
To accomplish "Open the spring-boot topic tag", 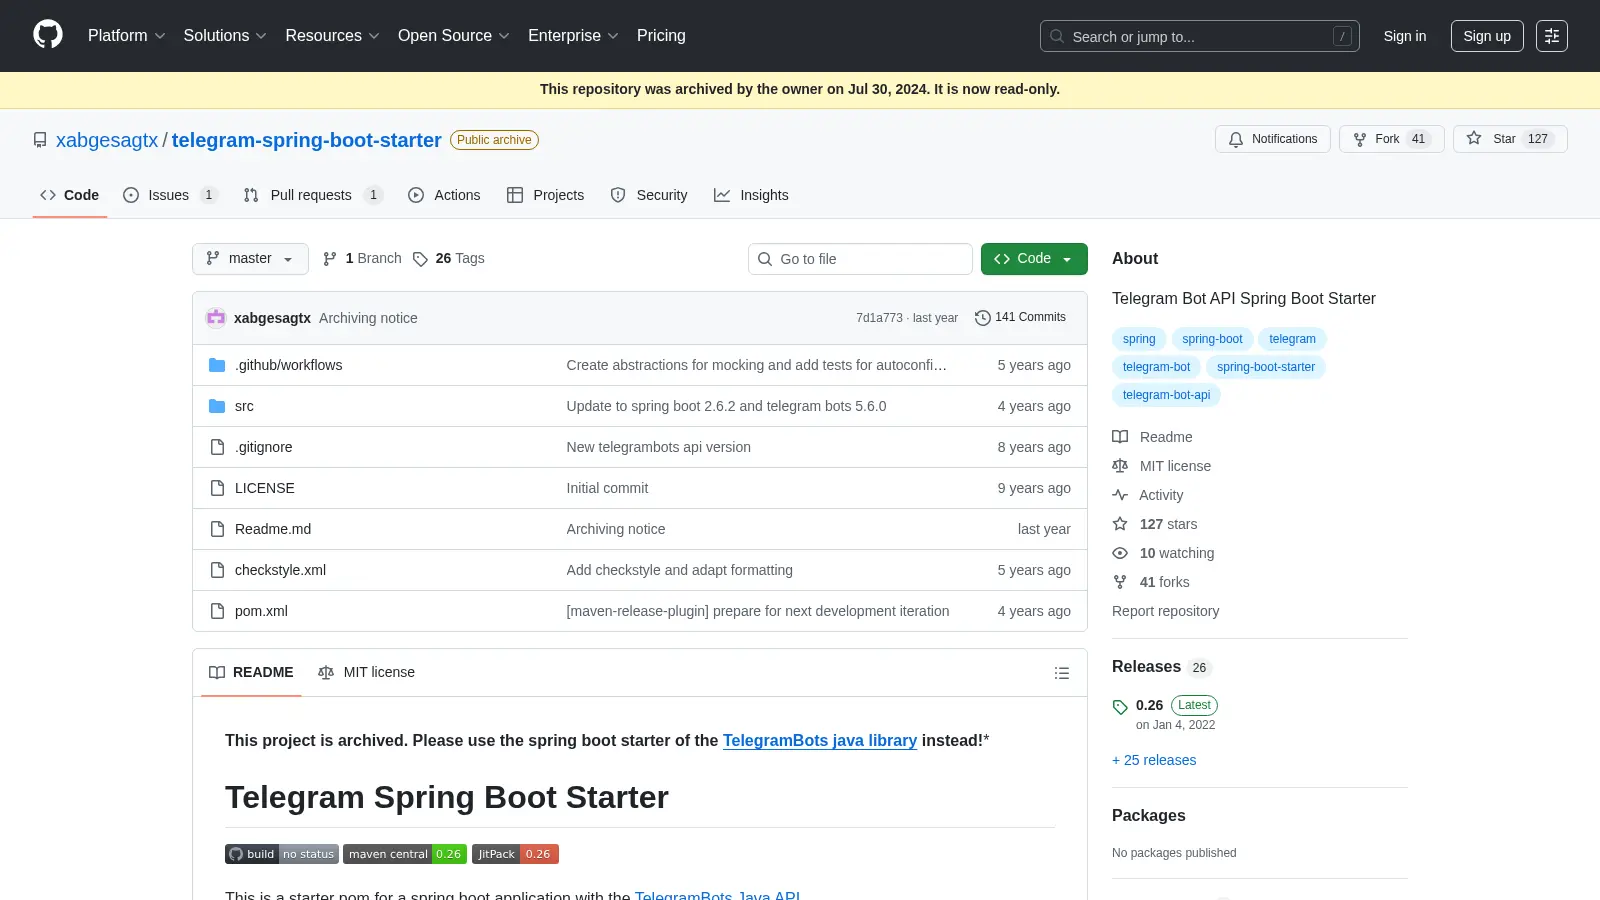I will pyautogui.click(x=1212, y=339).
